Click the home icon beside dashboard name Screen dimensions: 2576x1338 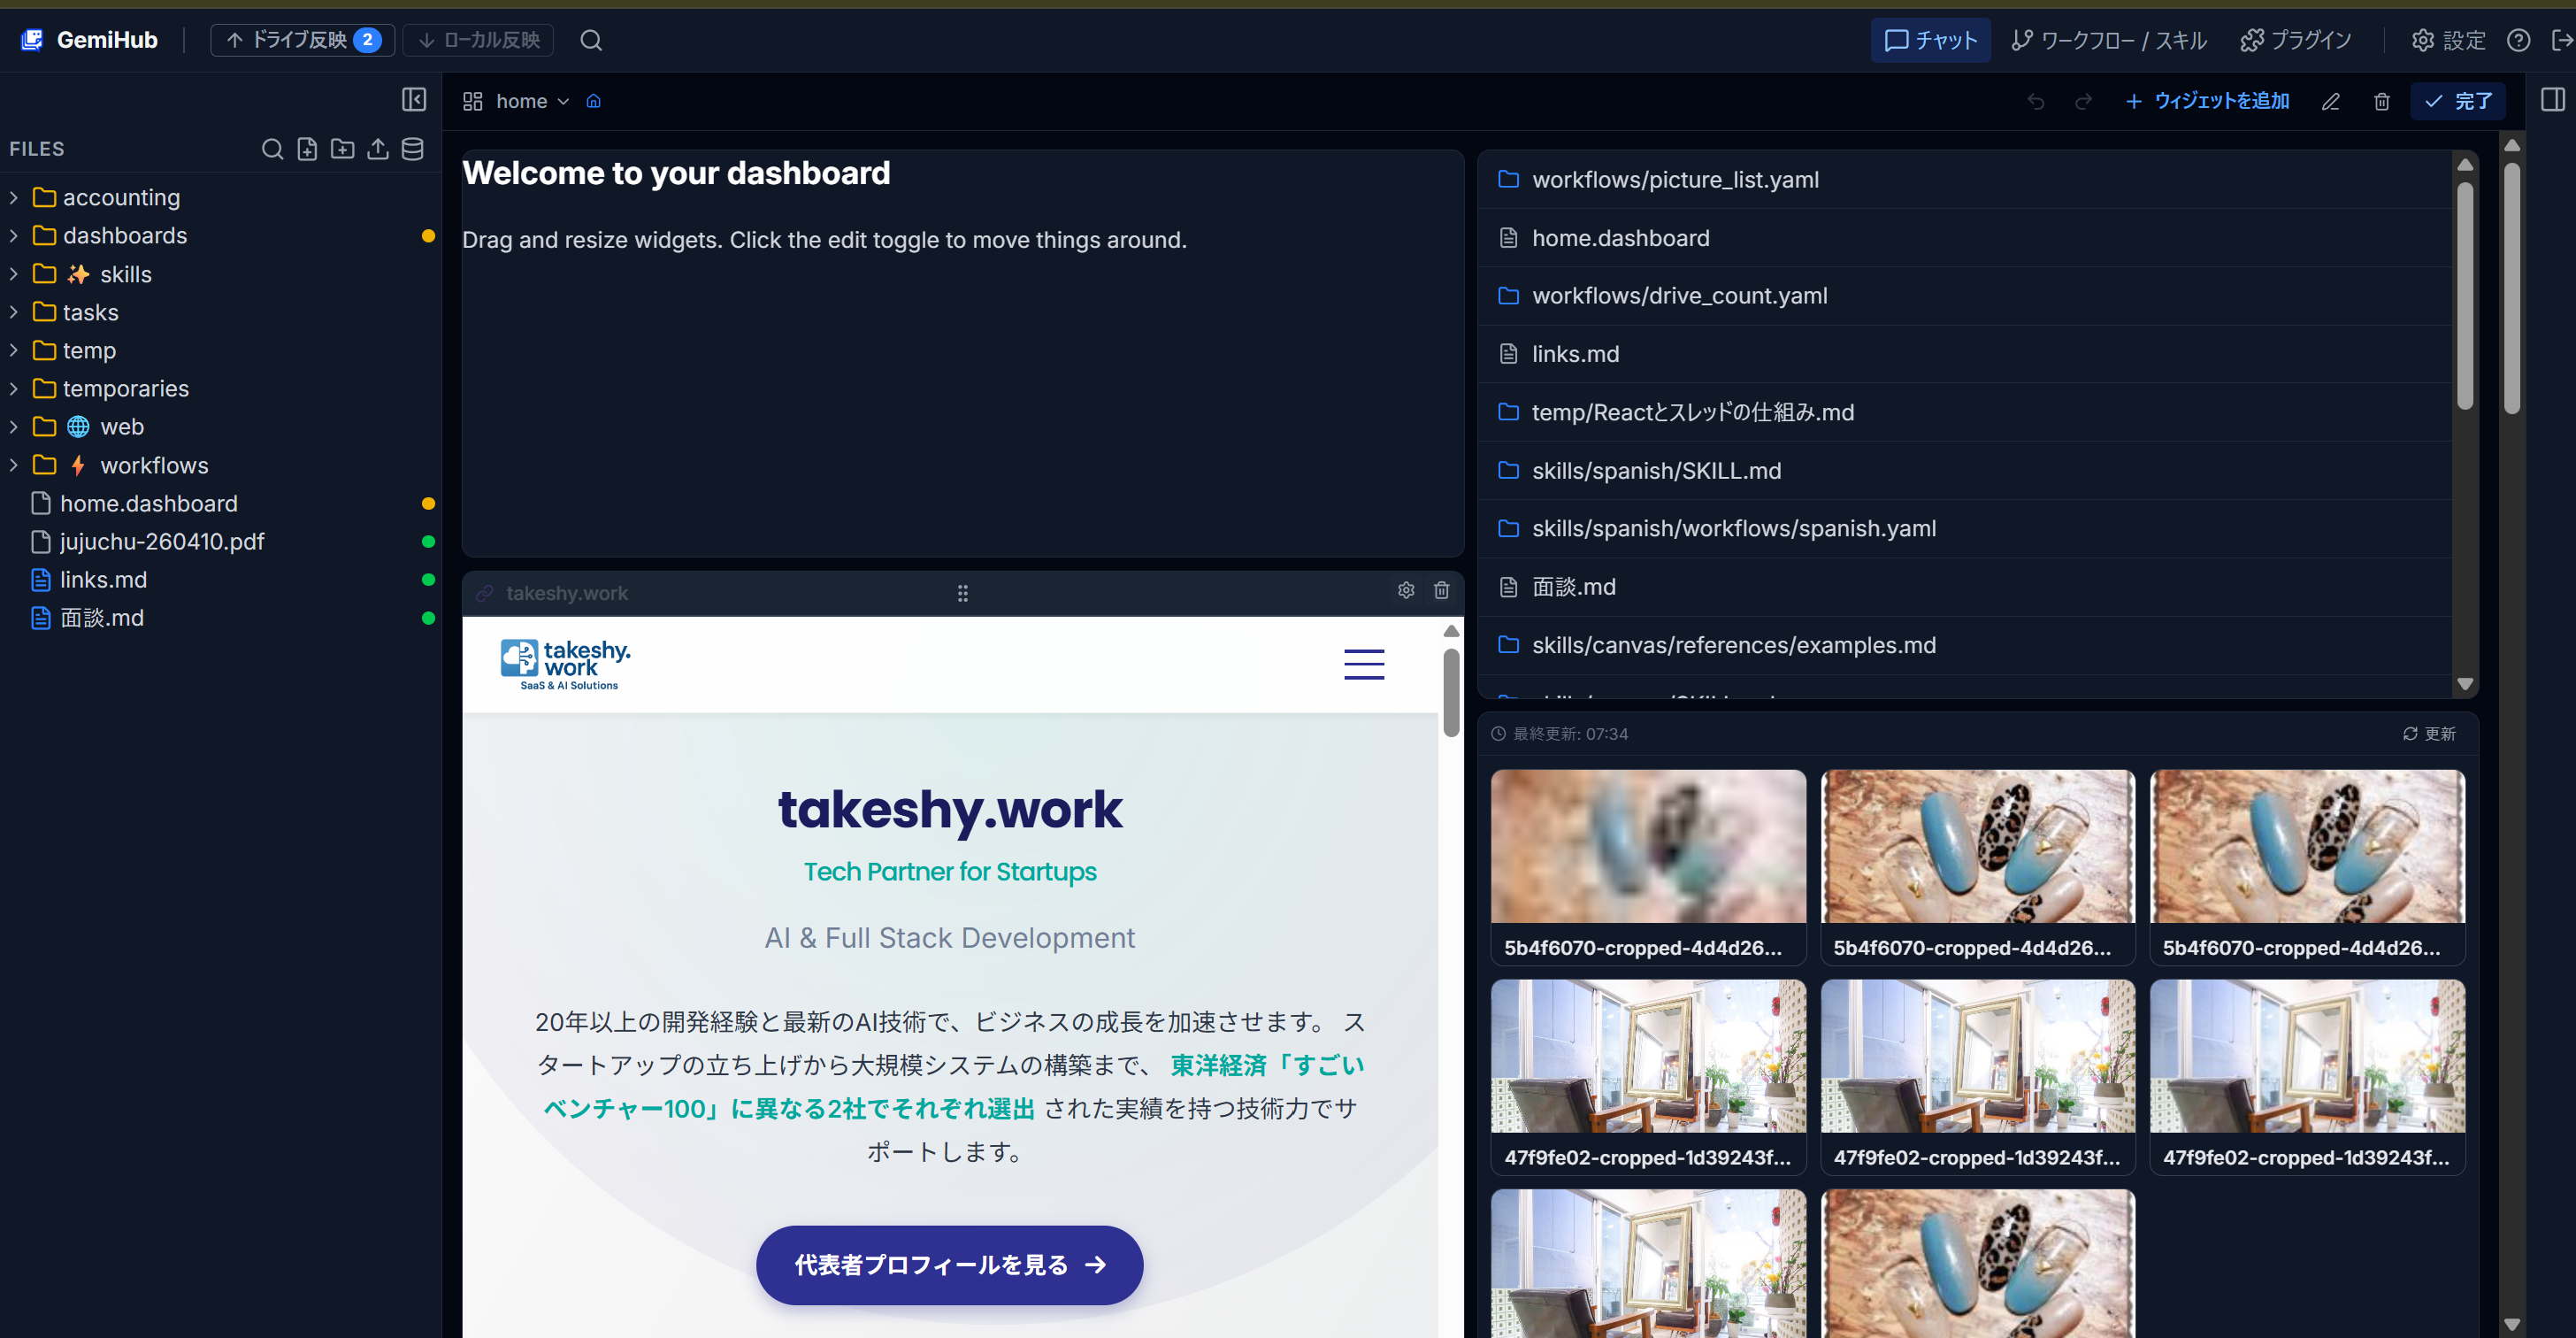click(x=593, y=101)
